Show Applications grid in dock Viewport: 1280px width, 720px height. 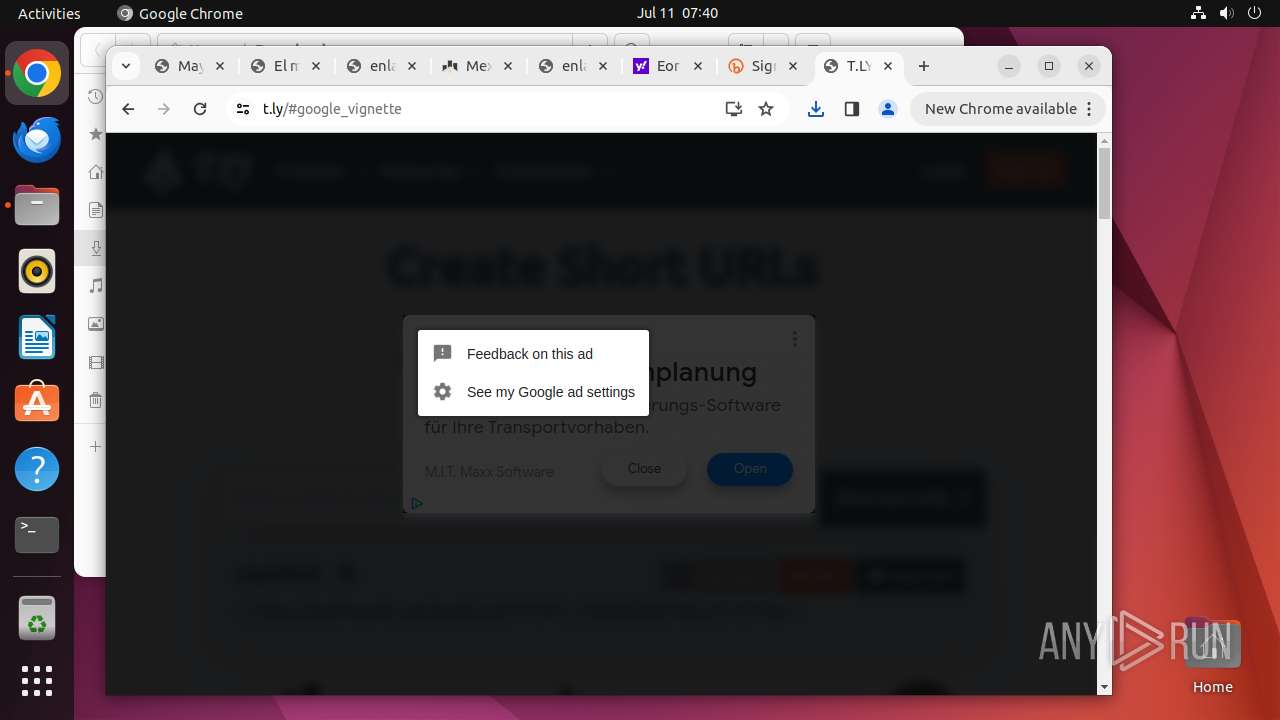37,681
